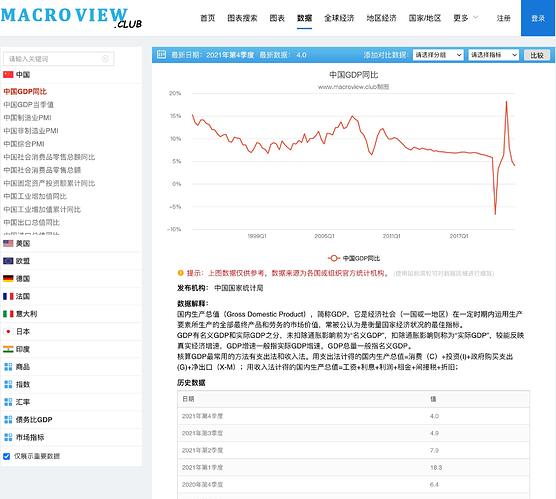
Task: Go to the 首页 menu item
Action: click(207, 18)
